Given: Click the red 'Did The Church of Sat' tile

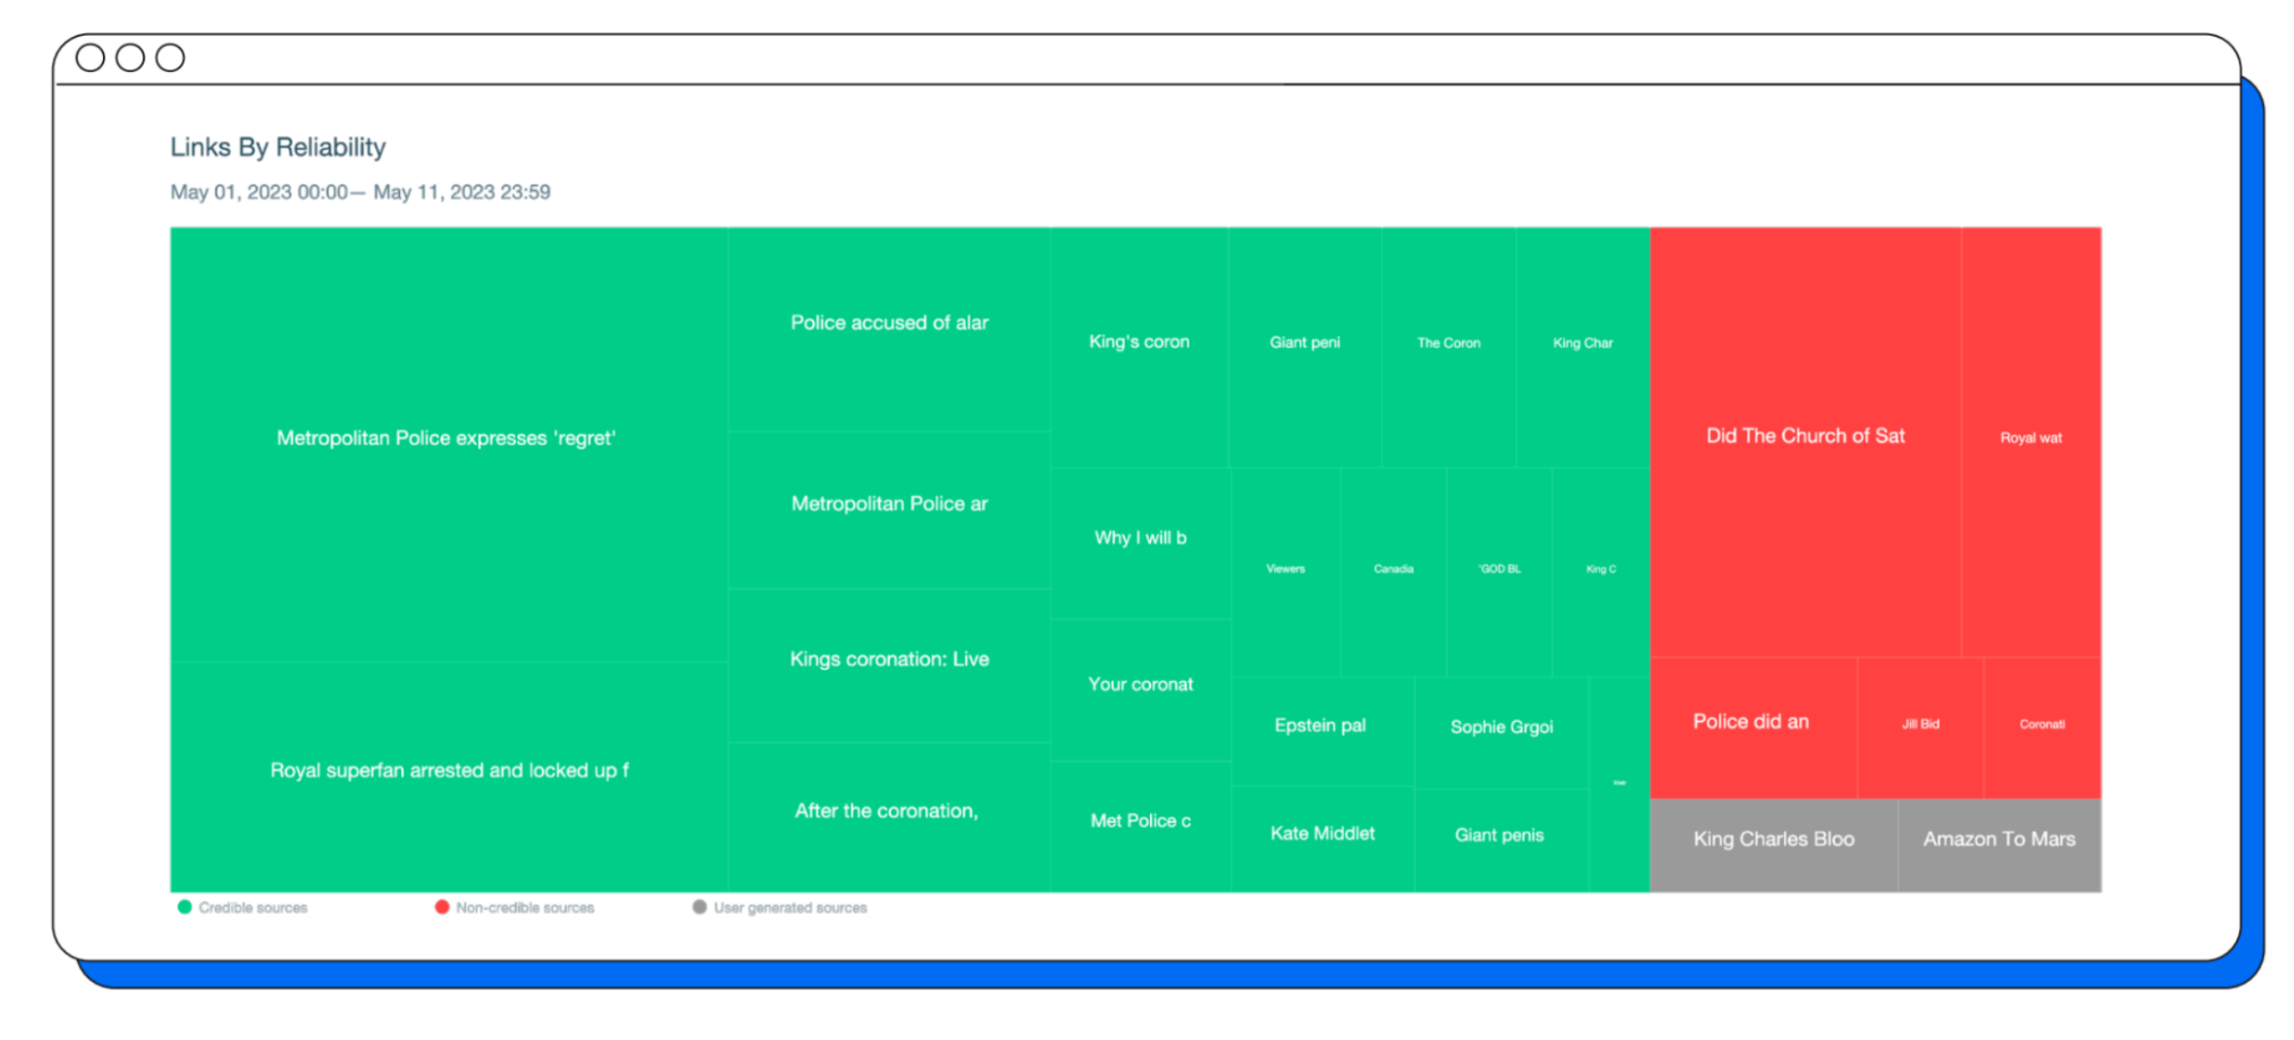Looking at the screenshot, I should [1805, 436].
